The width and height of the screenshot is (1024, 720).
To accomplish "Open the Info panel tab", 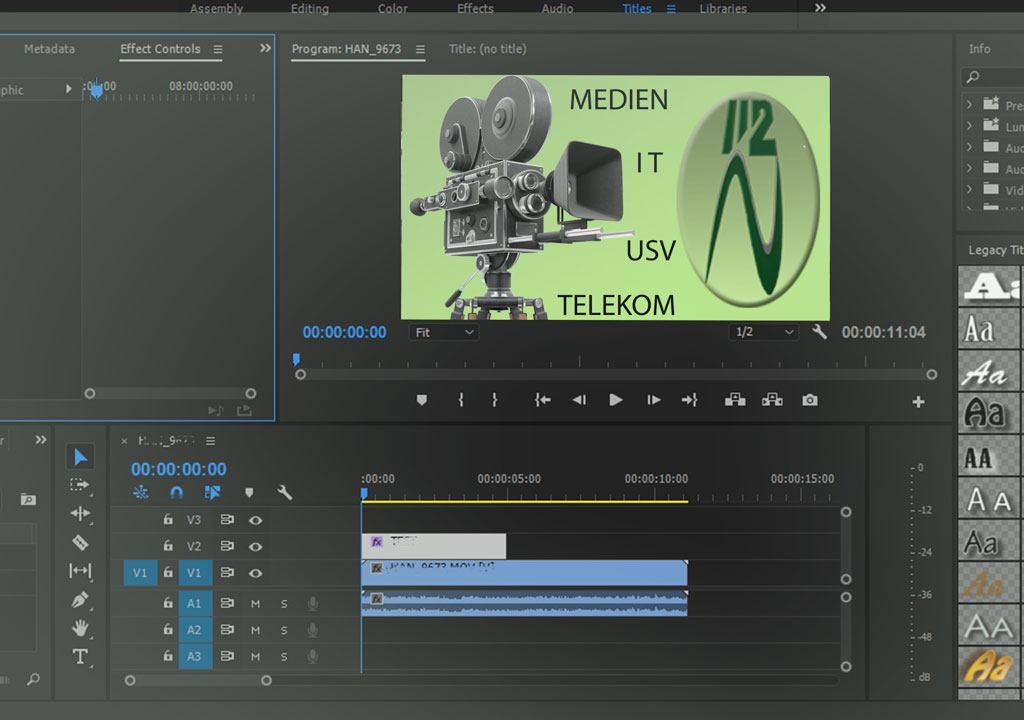I will [980, 49].
